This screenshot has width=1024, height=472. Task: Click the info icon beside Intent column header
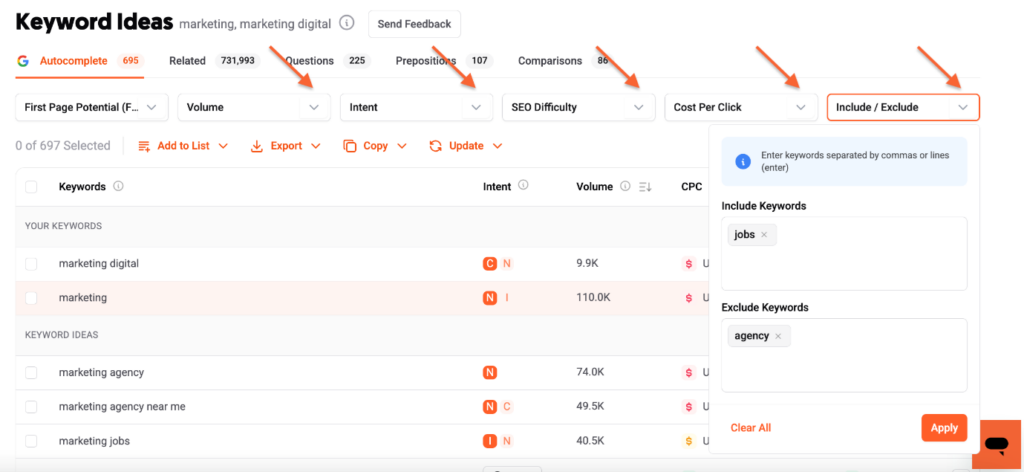pos(524,186)
